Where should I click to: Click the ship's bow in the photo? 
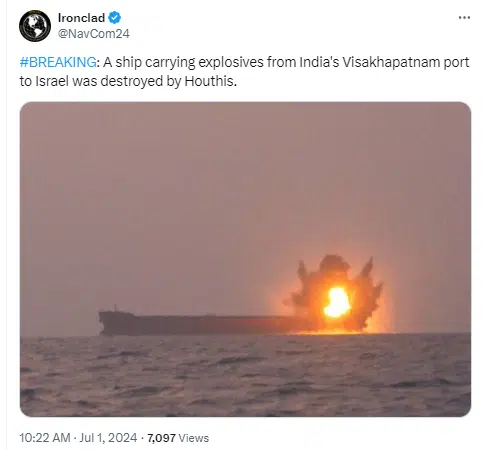[x=108, y=322]
